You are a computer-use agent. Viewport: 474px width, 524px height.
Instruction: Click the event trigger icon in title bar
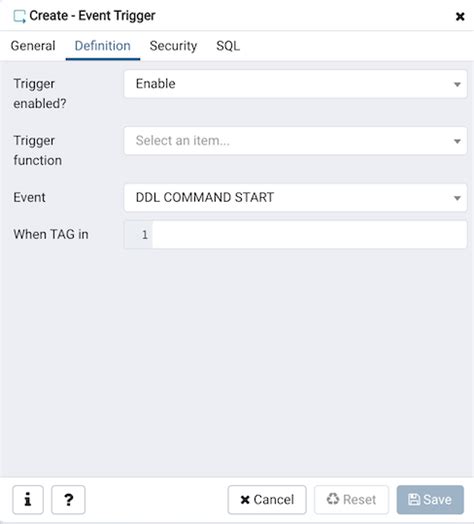pos(19,16)
